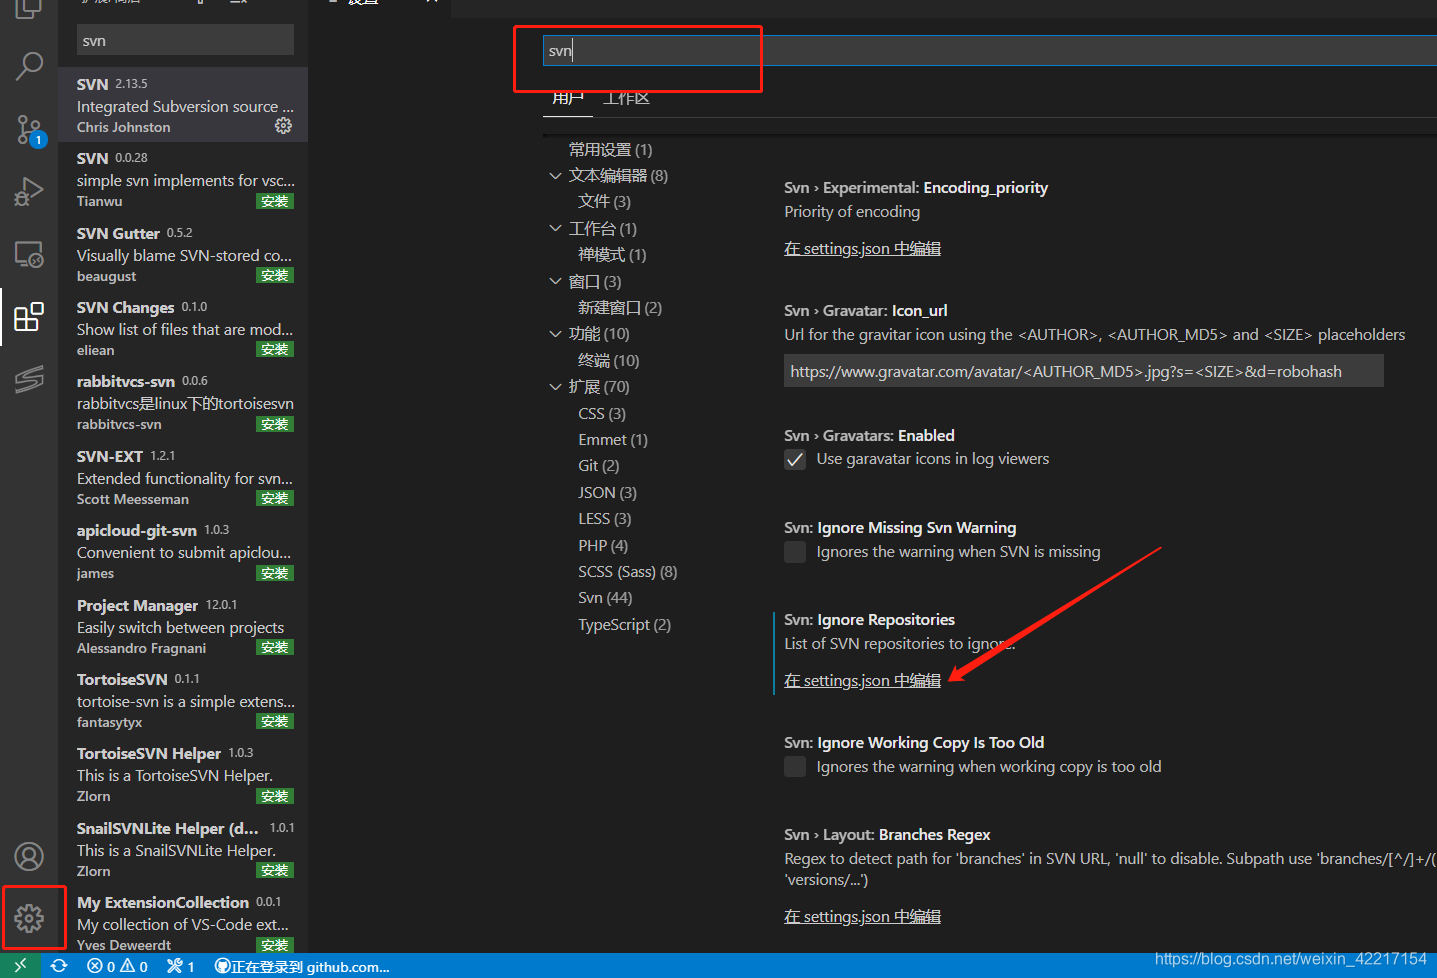Collapse the 功能 (10) settings group
1437x978 pixels.
click(x=555, y=334)
